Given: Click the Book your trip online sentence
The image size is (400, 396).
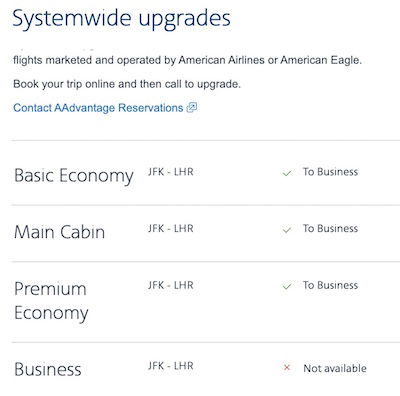Looking at the screenshot, I should (x=127, y=84).
